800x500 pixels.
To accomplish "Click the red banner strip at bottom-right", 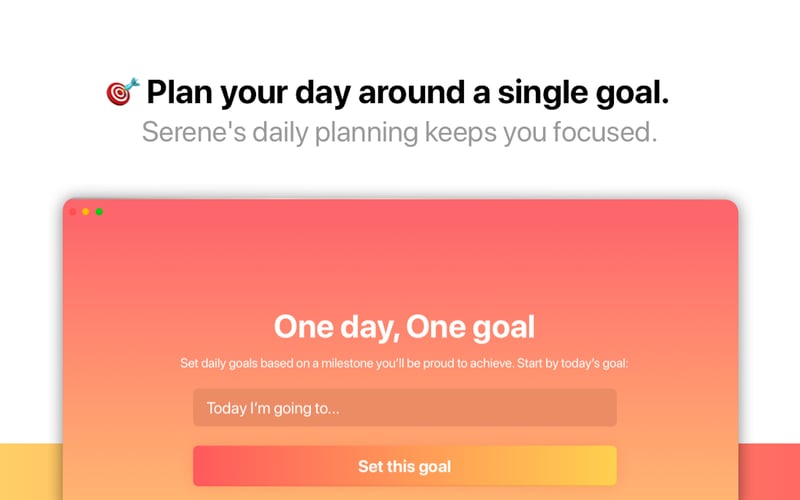I will click(769, 472).
